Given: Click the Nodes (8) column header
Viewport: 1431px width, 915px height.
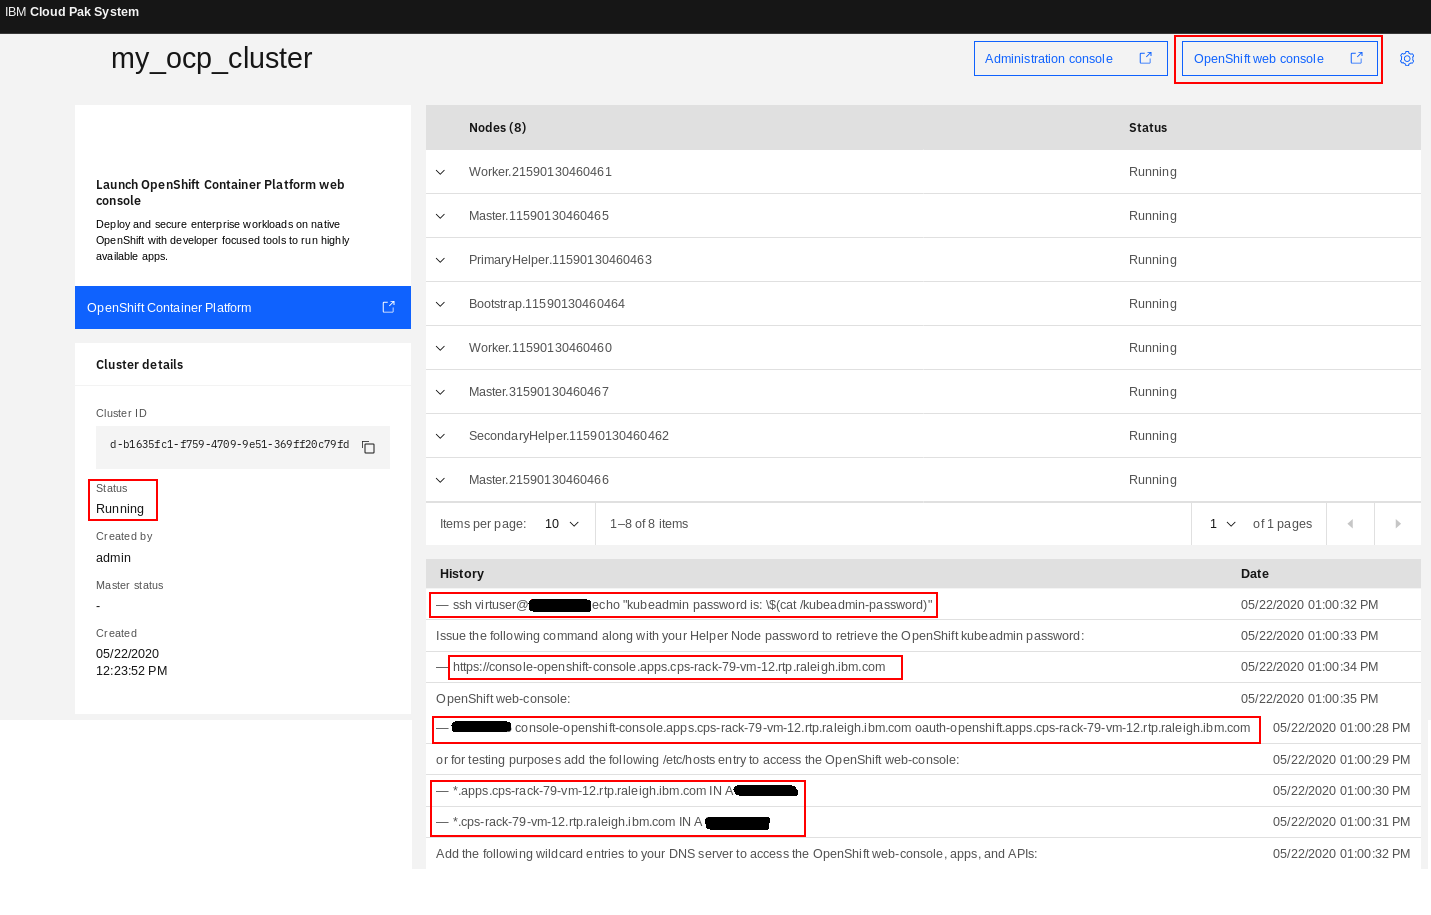Looking at the screenshot, I should click(497, 128).
